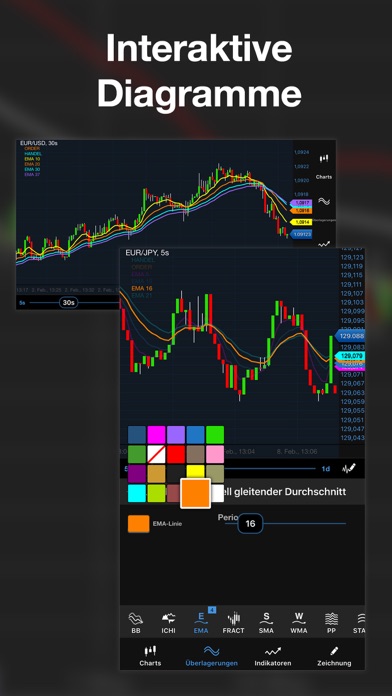This screenshot has height=696, width=392.
Task: Click the blue 1,09123 price tag
Action: point(301,234)
